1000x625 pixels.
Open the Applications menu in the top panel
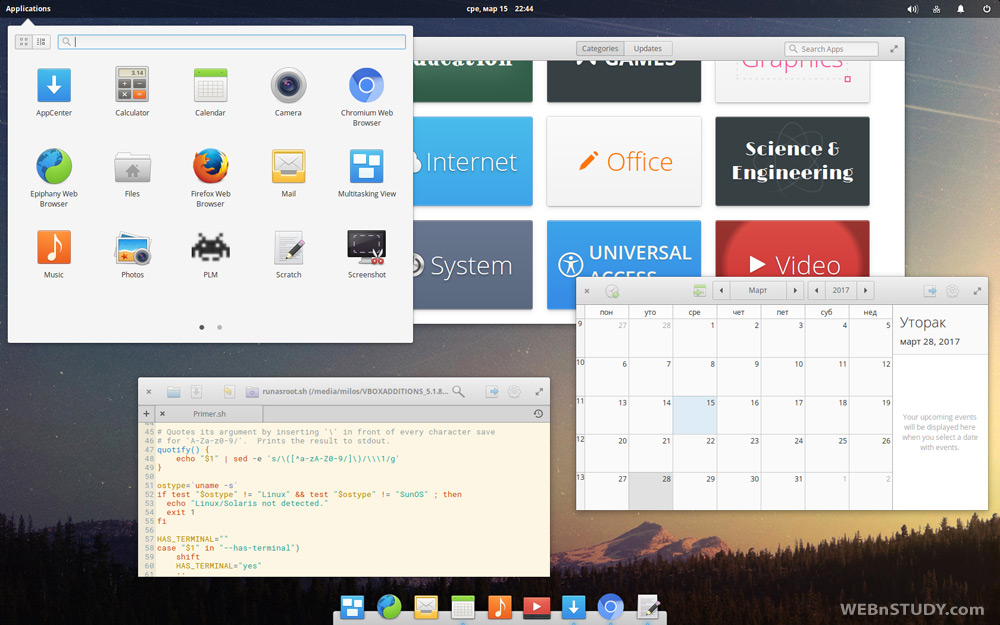tap(28, 9)
